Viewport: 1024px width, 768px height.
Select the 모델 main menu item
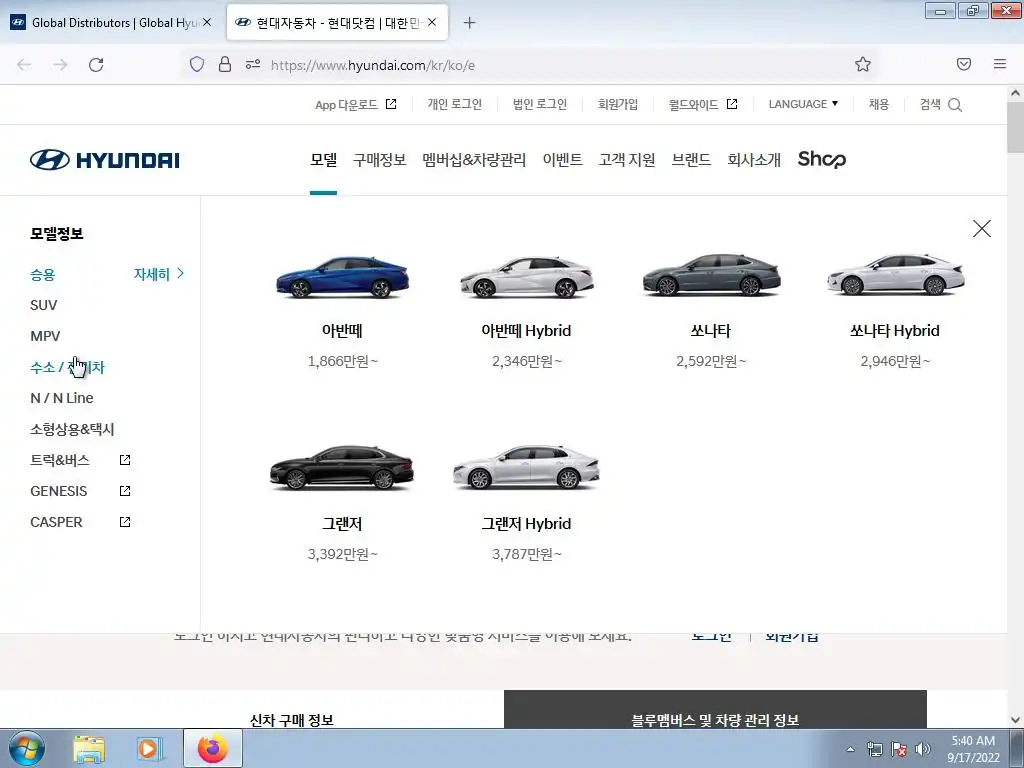click(x=323, y=159)
